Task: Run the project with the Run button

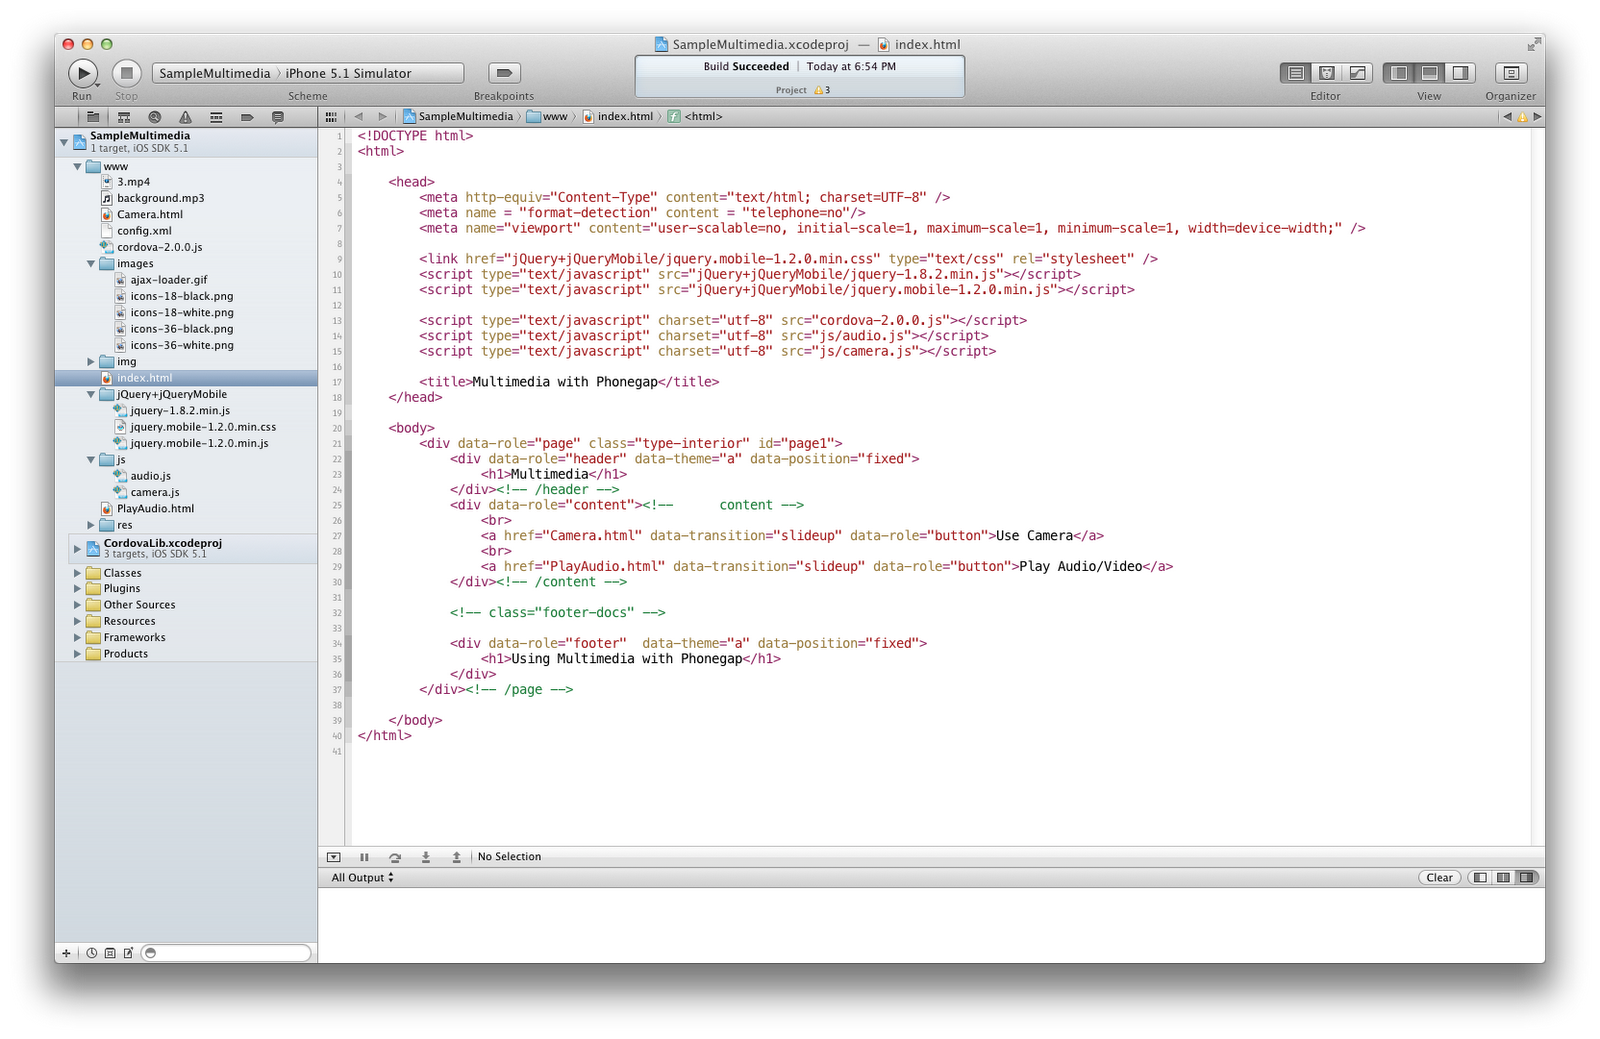Action: [83, 73]
